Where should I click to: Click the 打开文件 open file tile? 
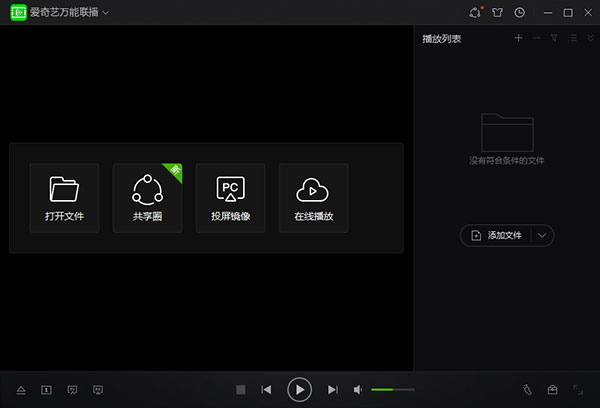(x=64, y=198)
